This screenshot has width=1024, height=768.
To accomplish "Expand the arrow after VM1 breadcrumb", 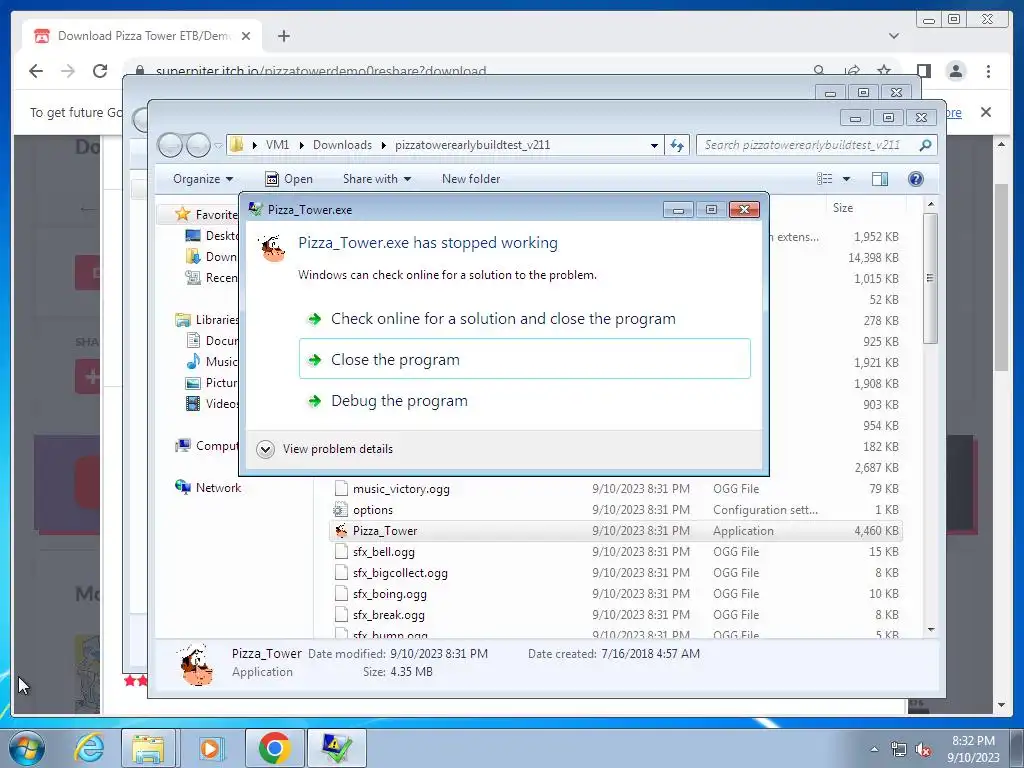I will [x=301, y=145].
